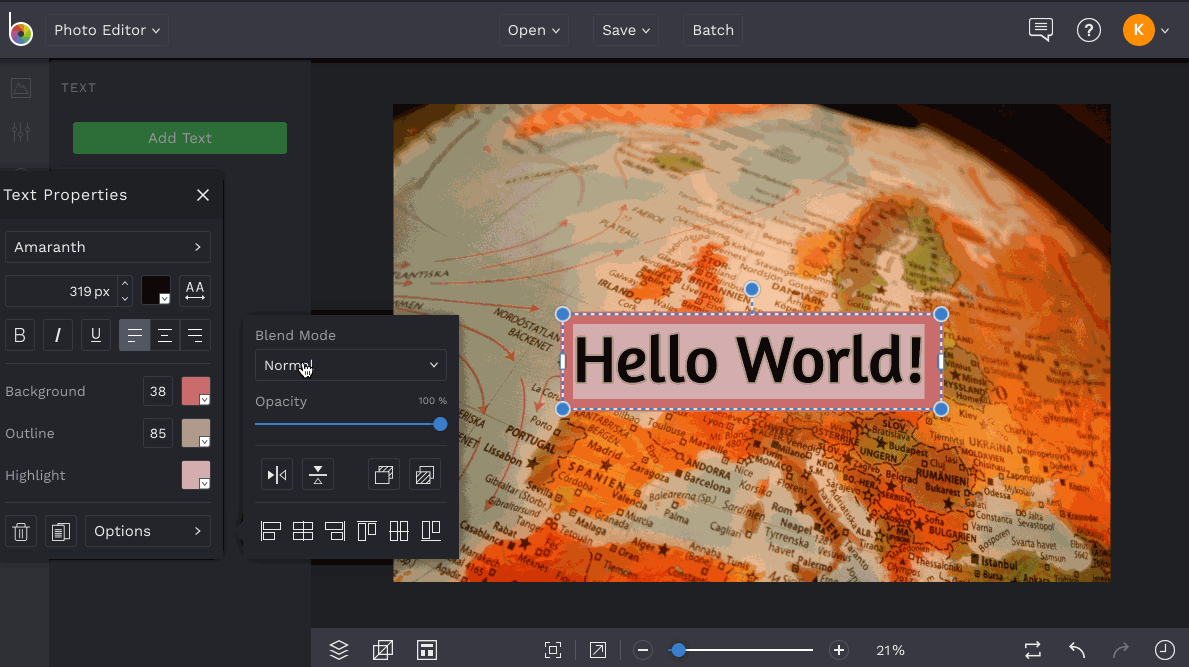The height and width of the screenshot is (667, 1189).
Task: Align text left
Action: coord(134,335)
